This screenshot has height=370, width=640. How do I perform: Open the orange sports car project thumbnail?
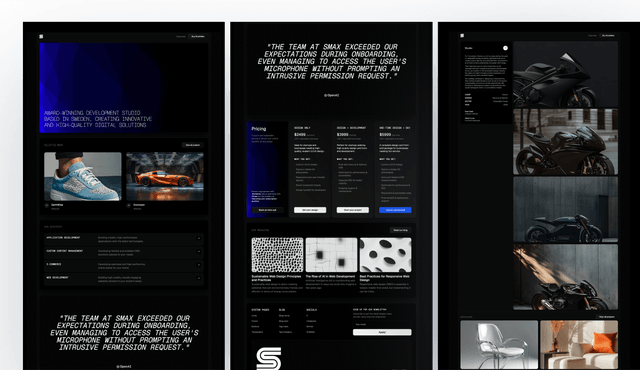click(165, 177)
